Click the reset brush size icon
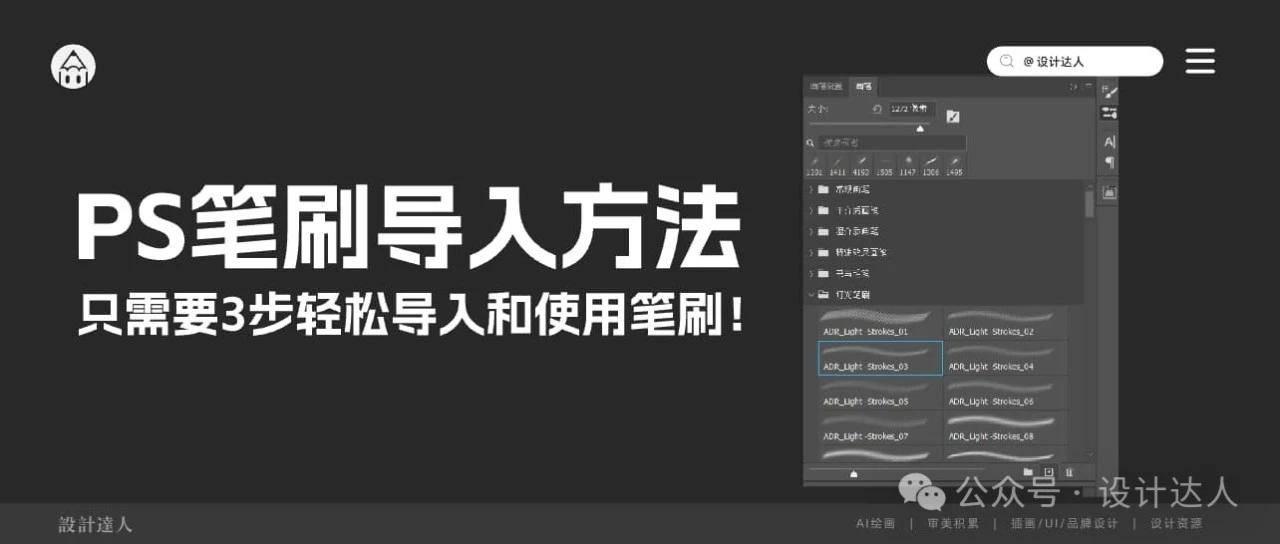 876,109
